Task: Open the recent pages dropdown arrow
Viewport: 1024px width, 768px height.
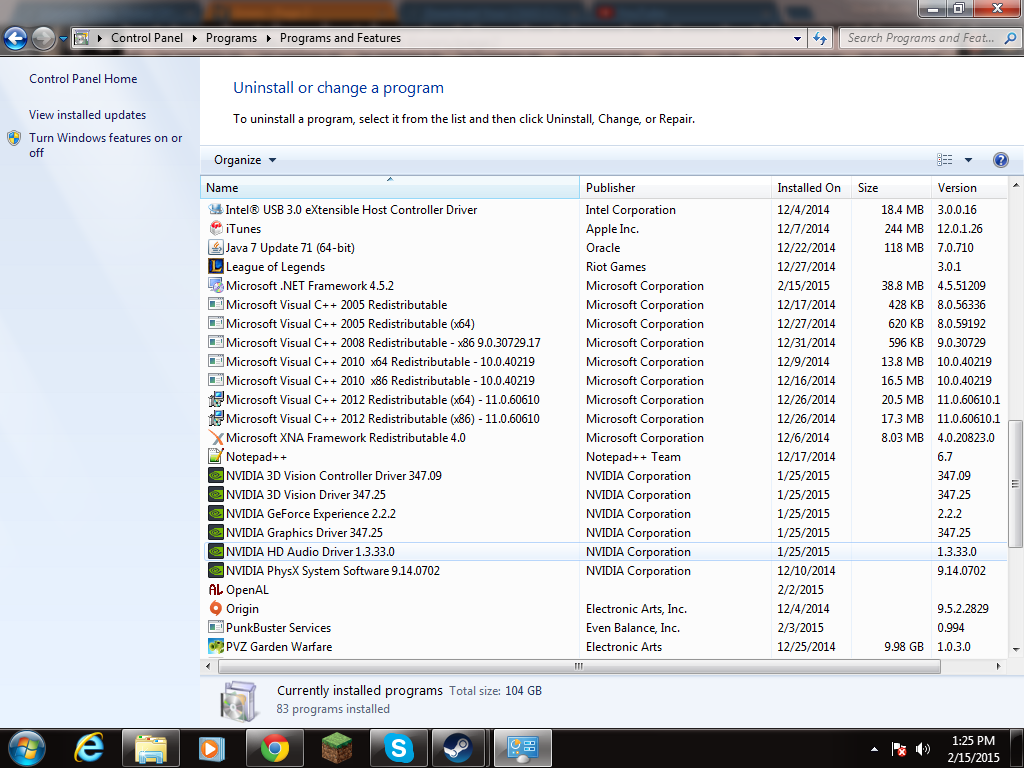Action: coord(63,39)
